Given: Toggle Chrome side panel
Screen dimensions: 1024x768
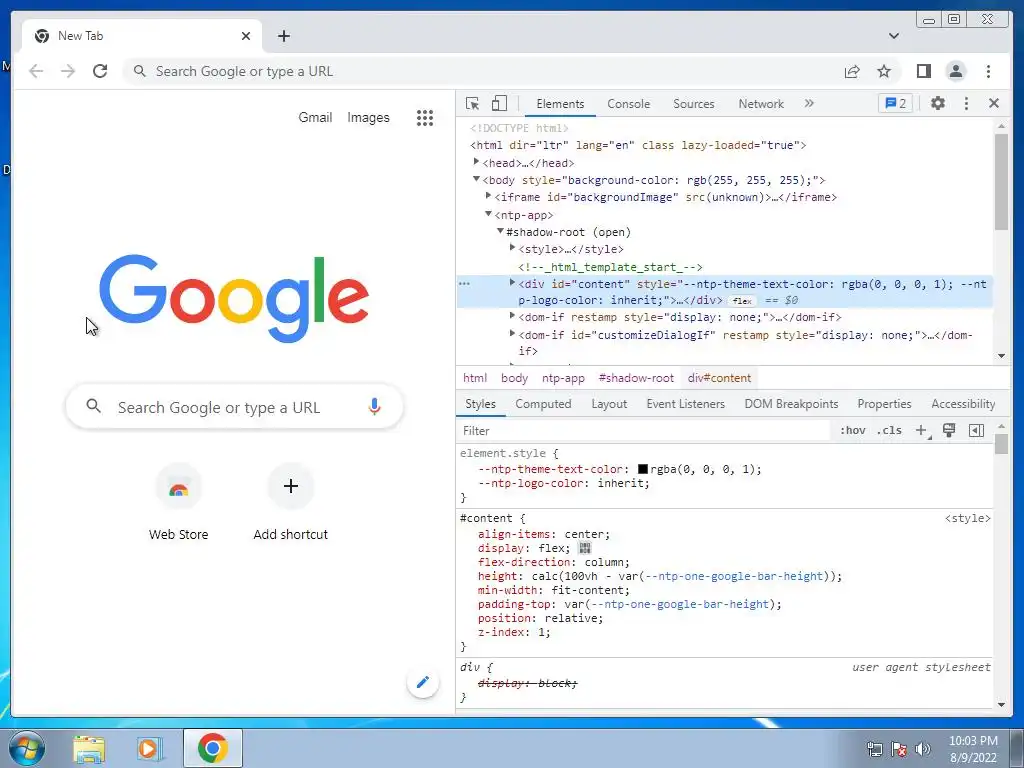Looking at the screenshot, I should click(923, 71).
